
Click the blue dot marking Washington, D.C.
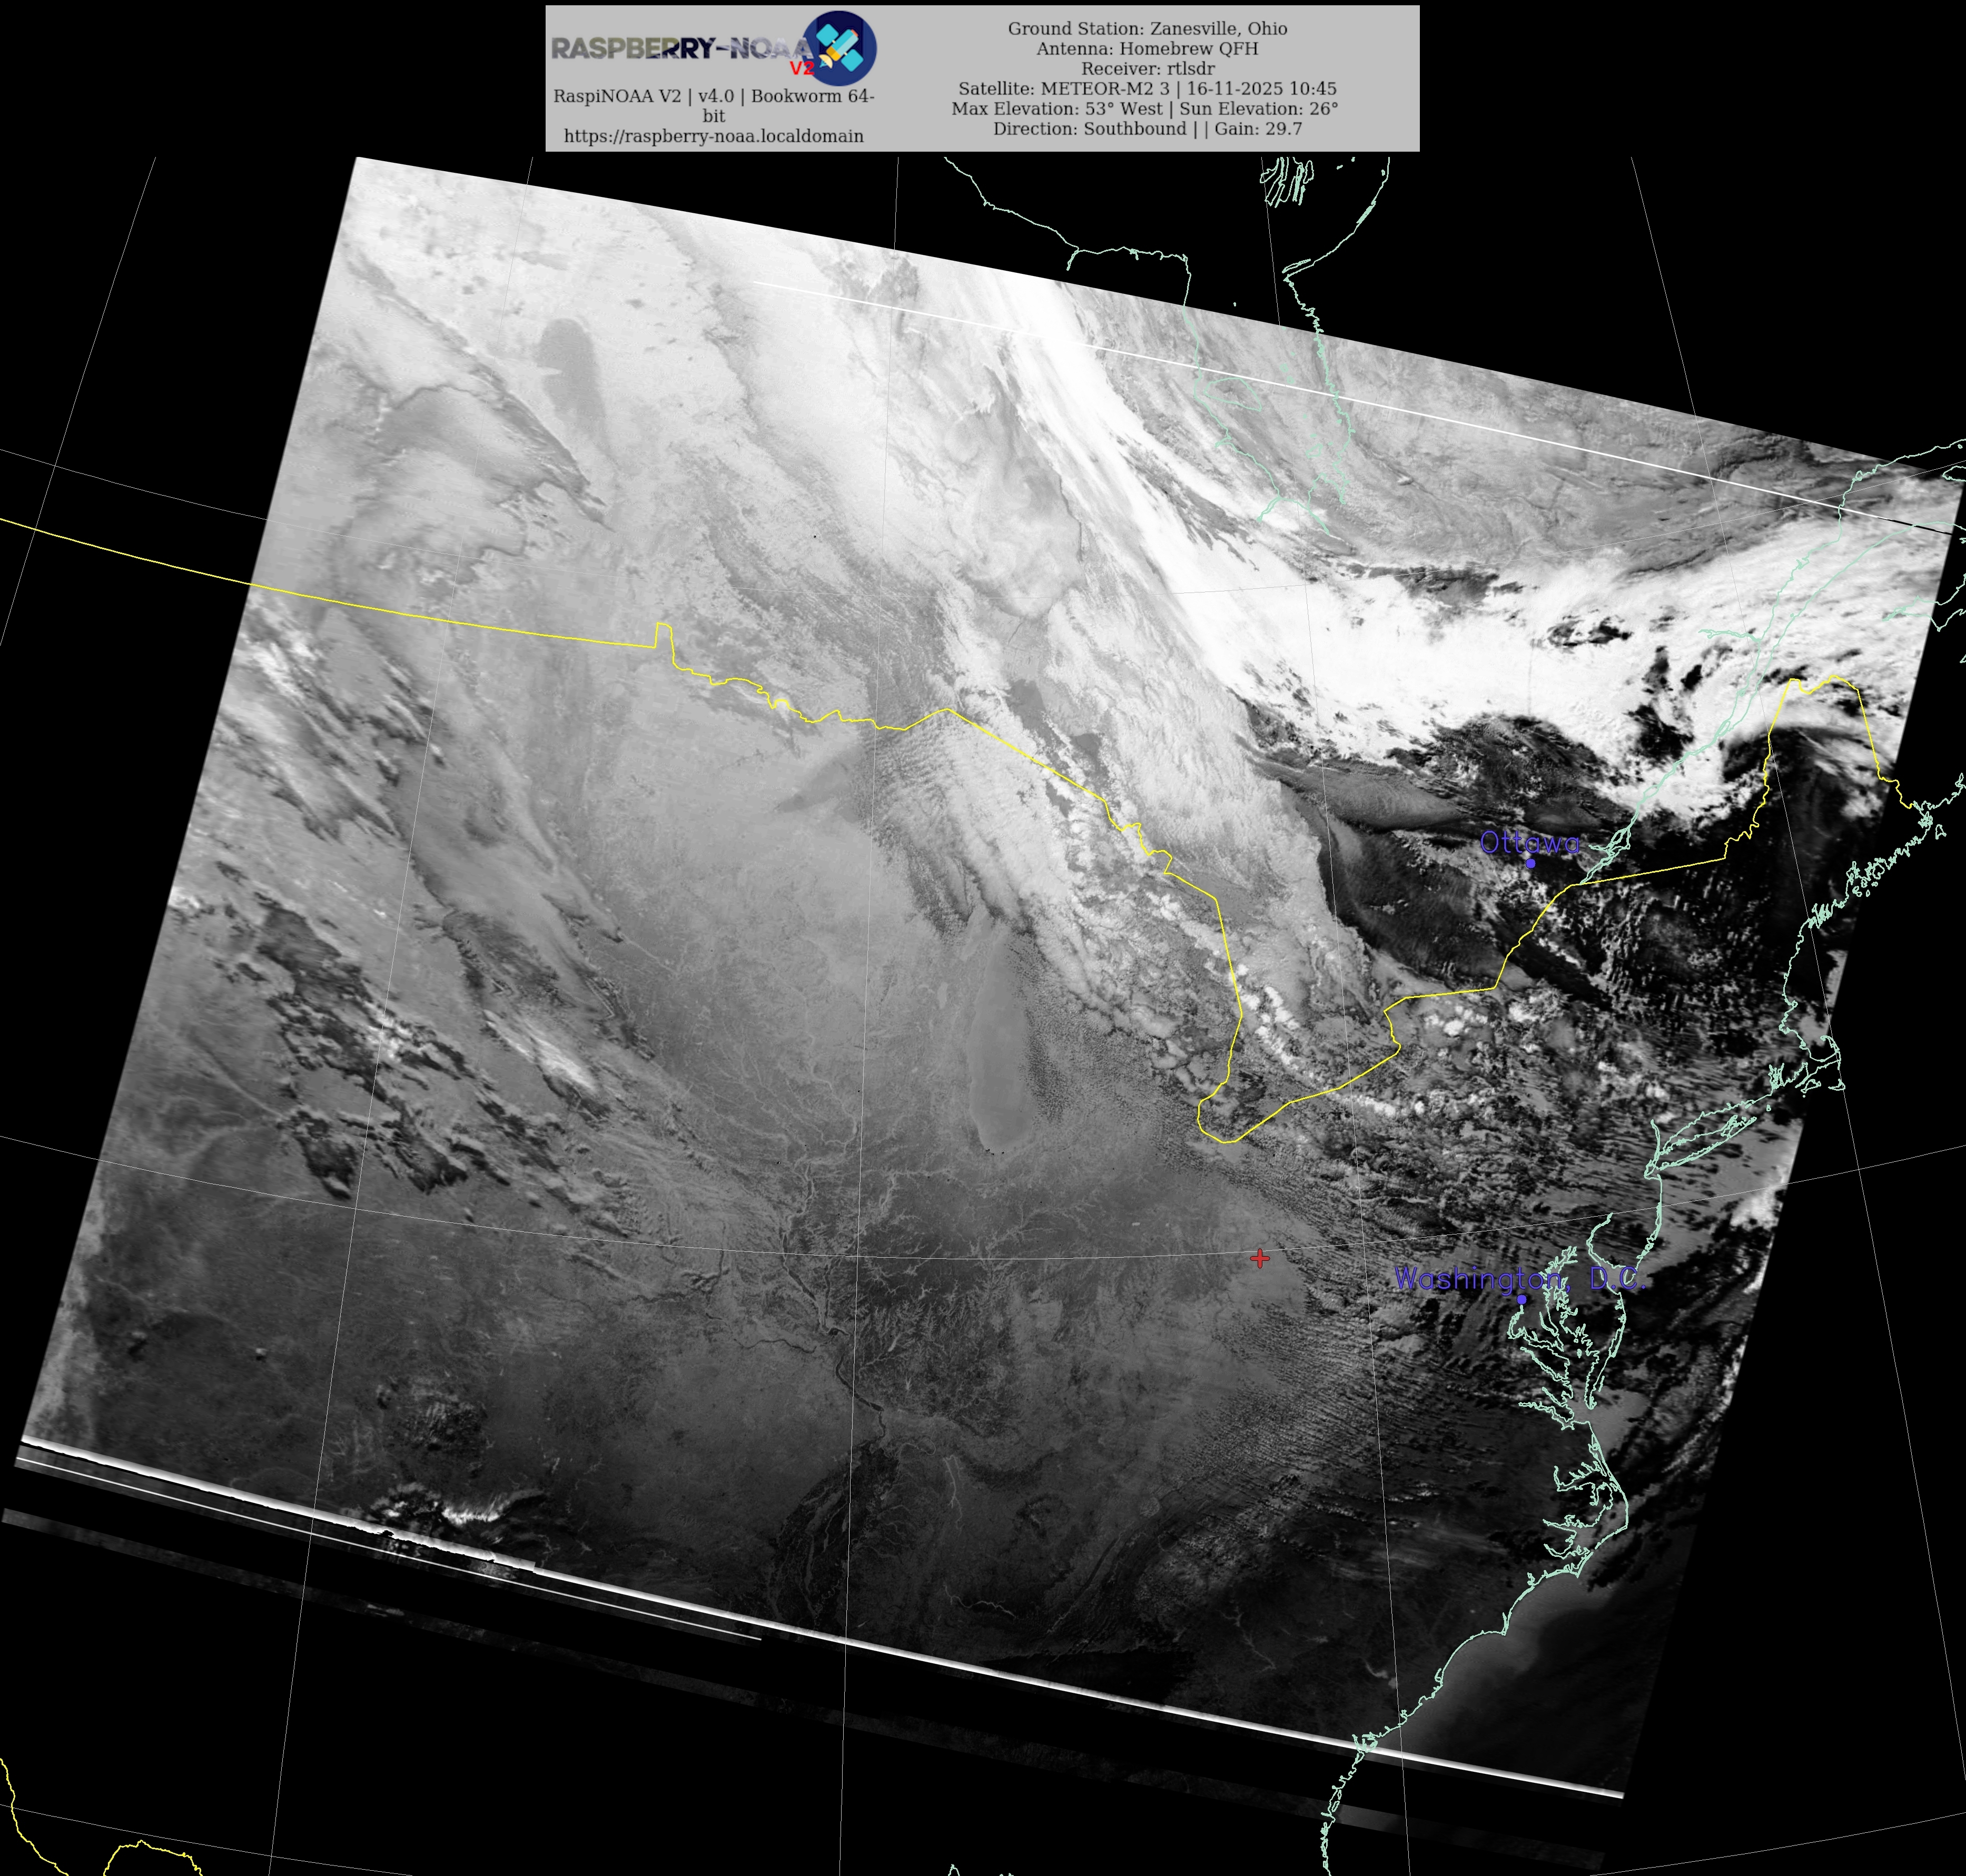click(1522, 1300)
